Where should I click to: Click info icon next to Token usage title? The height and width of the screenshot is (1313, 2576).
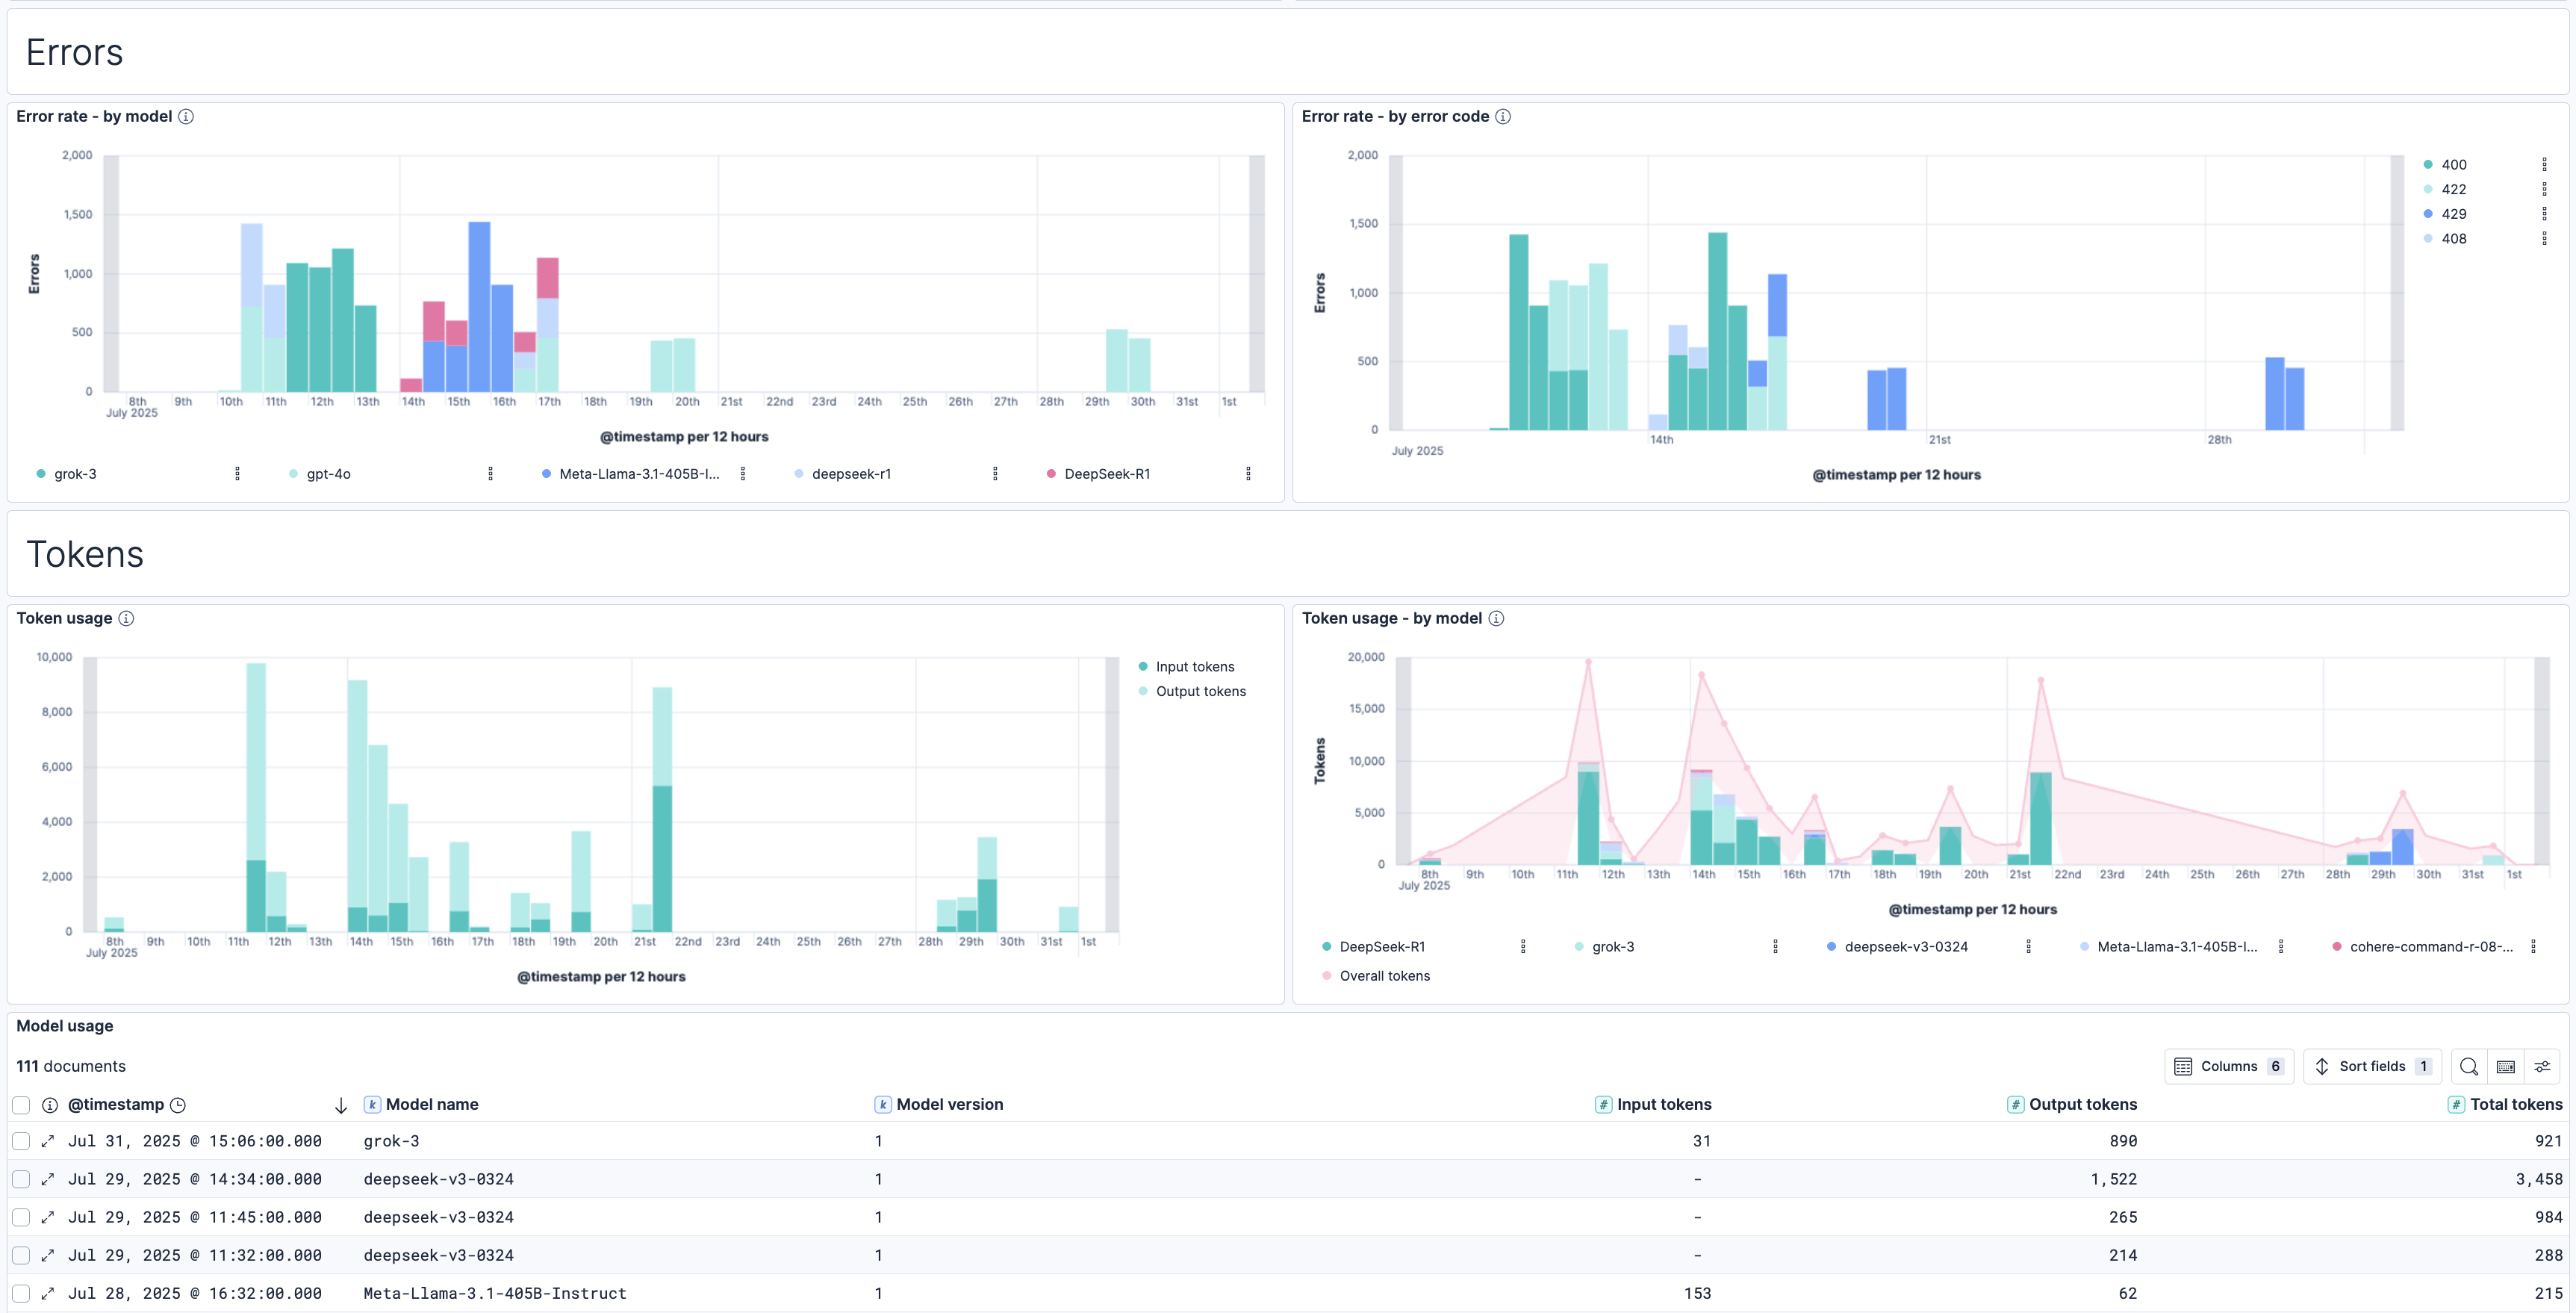[x=126, y=619]
